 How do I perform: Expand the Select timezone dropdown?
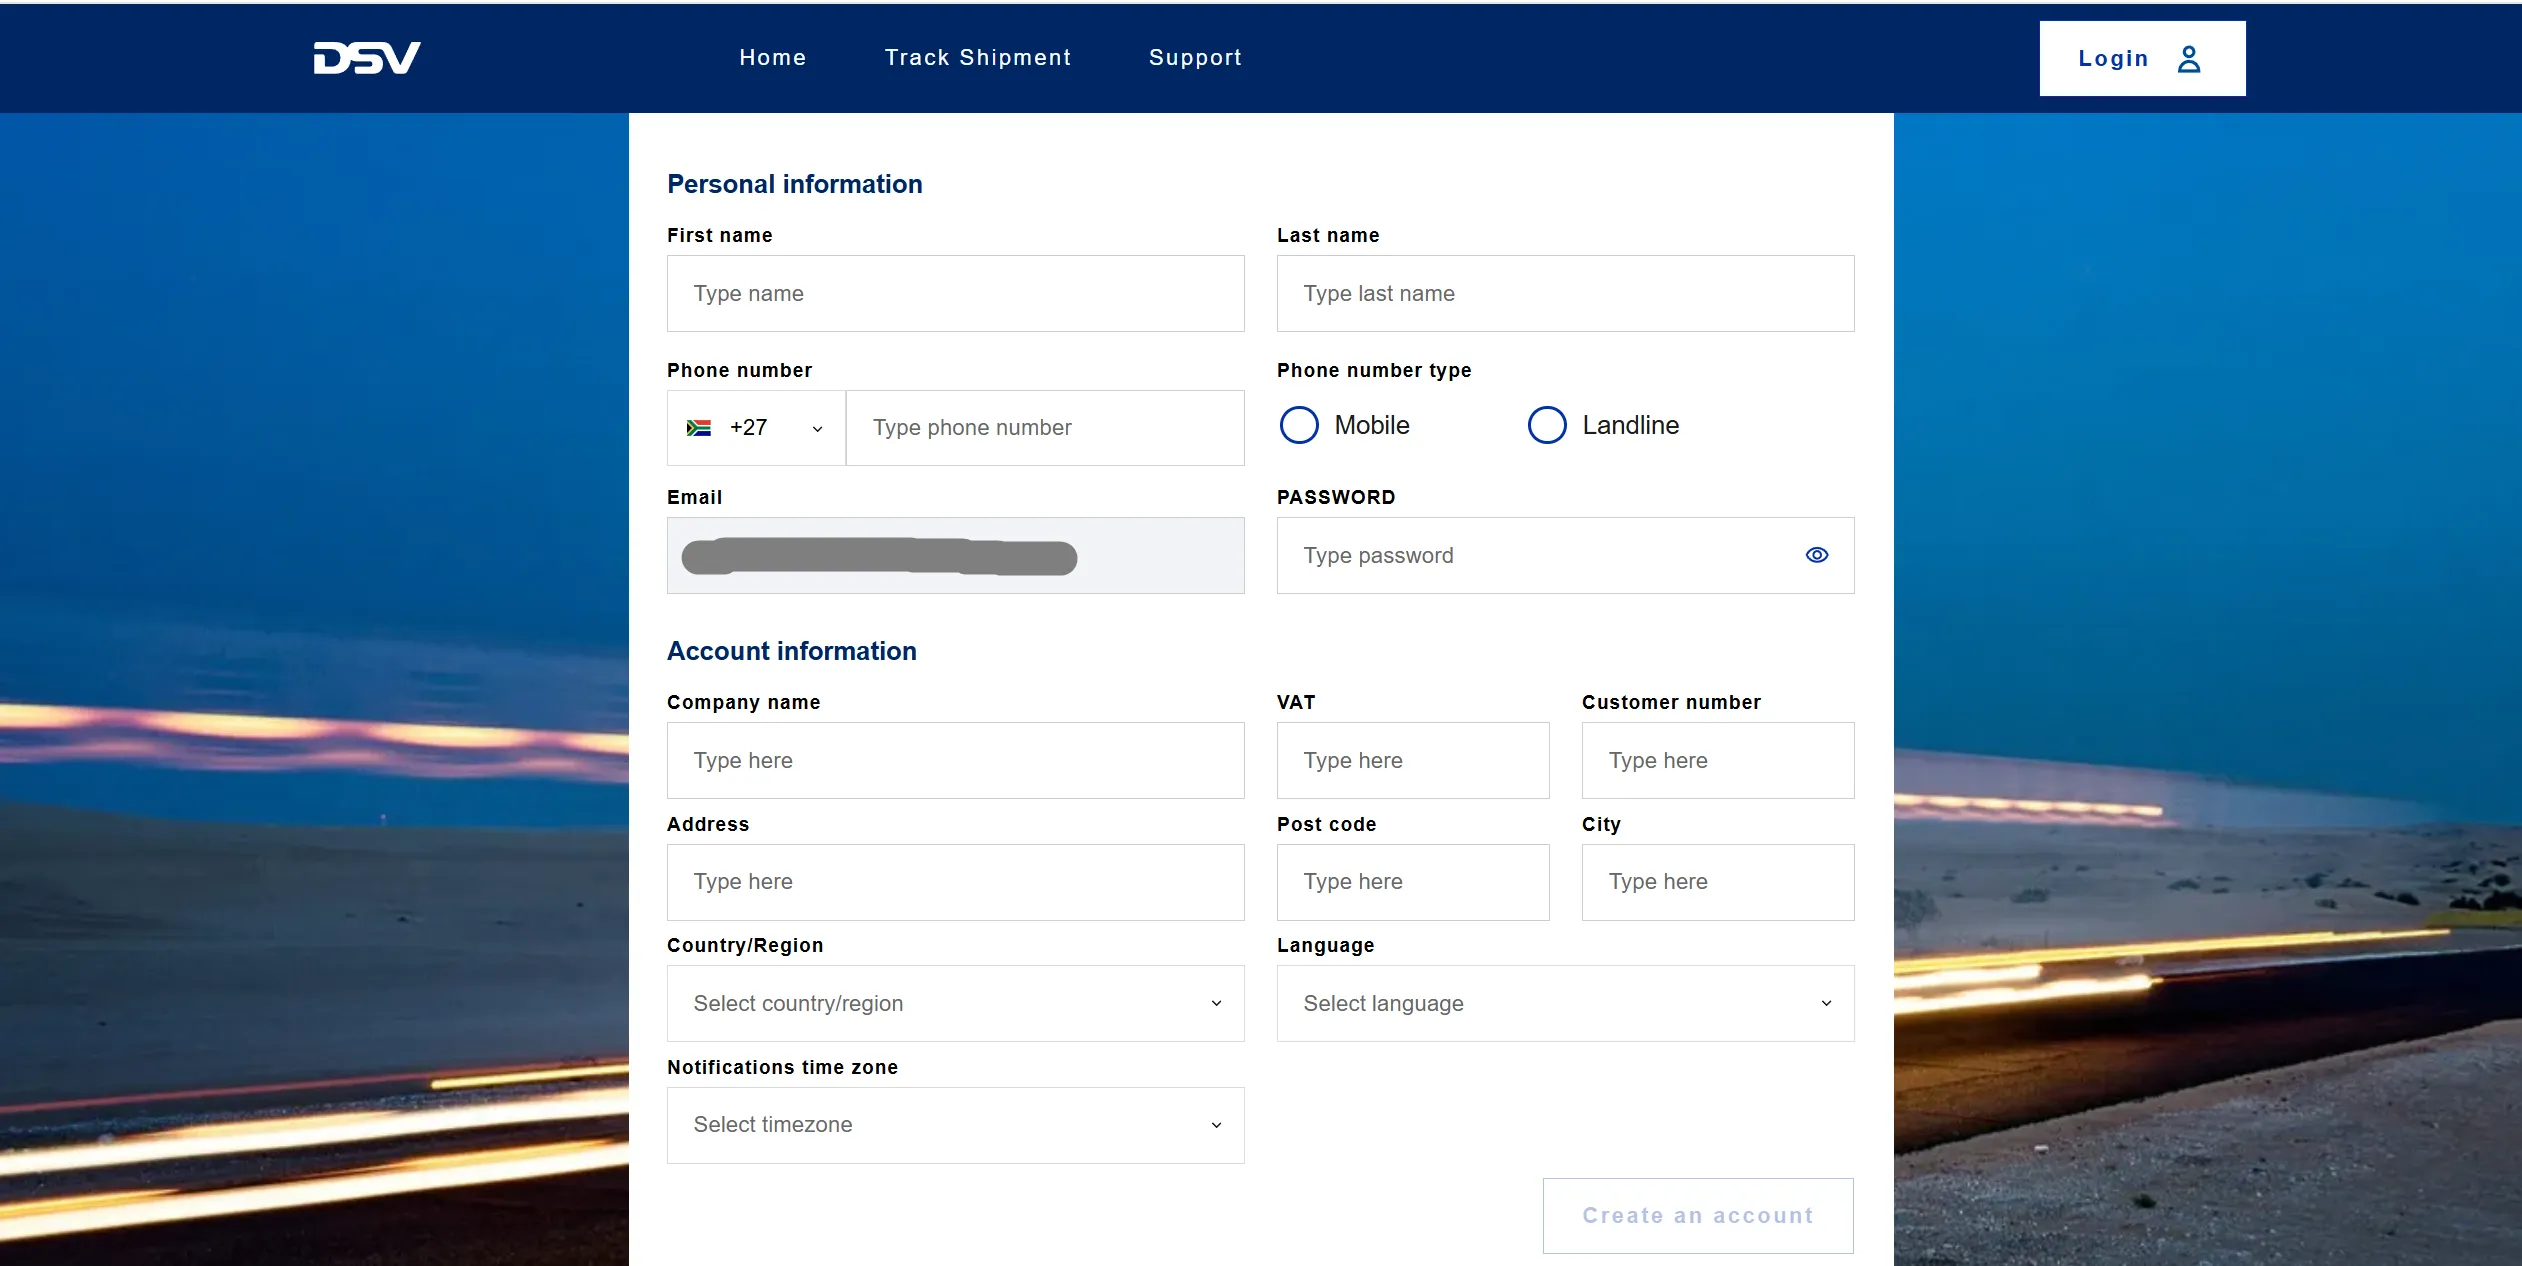955,1125
